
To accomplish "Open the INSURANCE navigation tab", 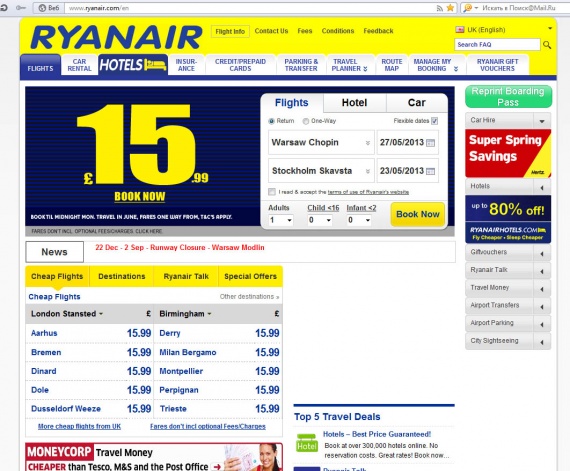I will (x=186, y=65).
